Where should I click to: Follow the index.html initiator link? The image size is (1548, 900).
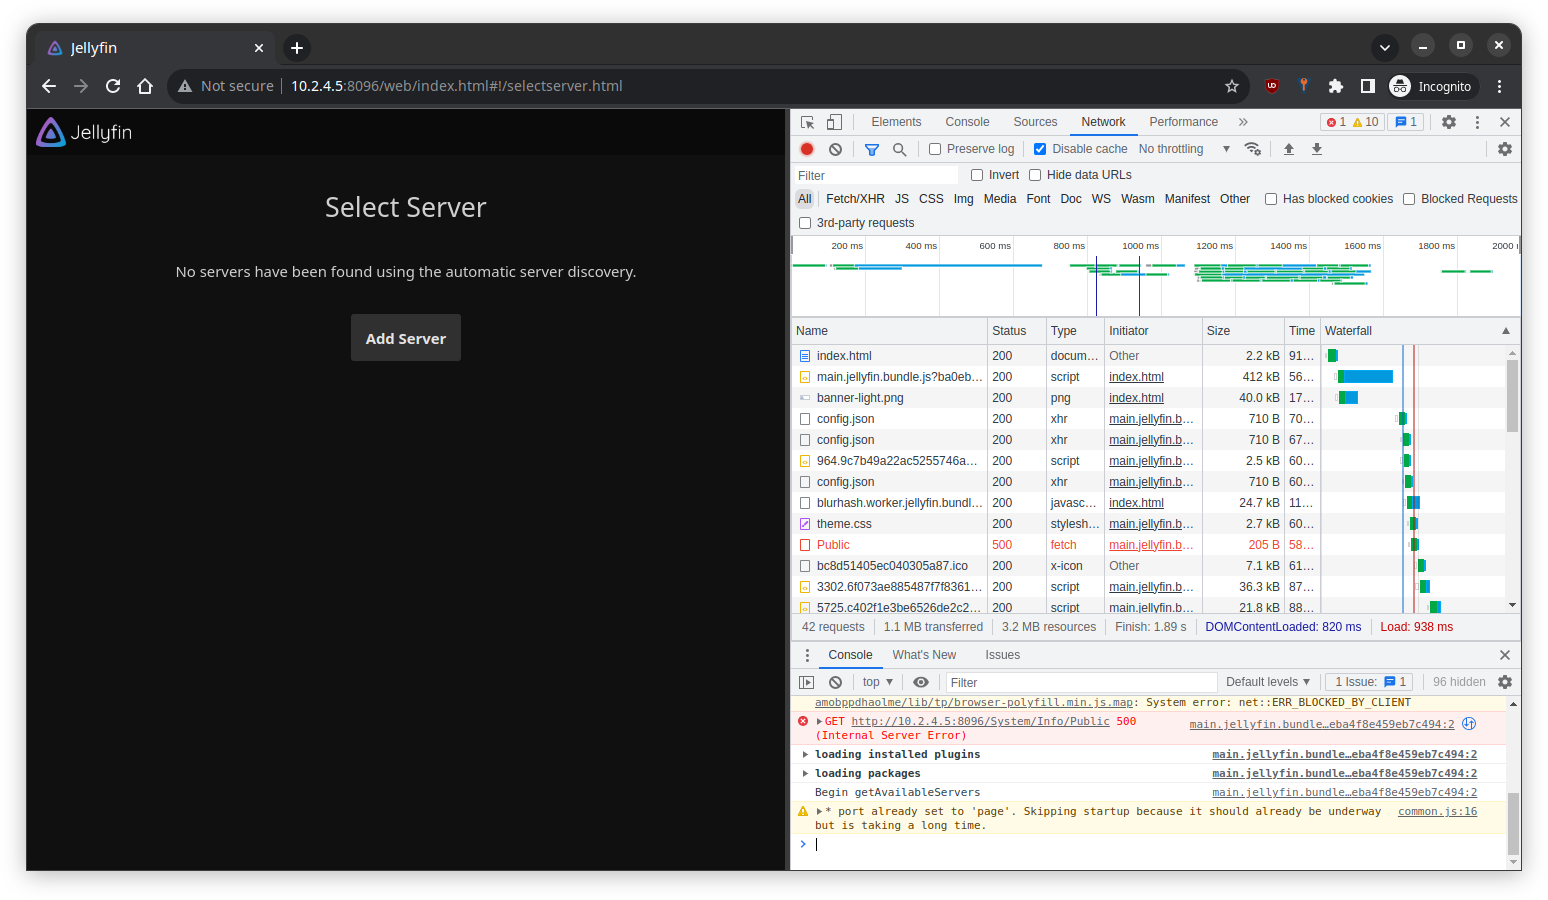tap(1136, 376)
